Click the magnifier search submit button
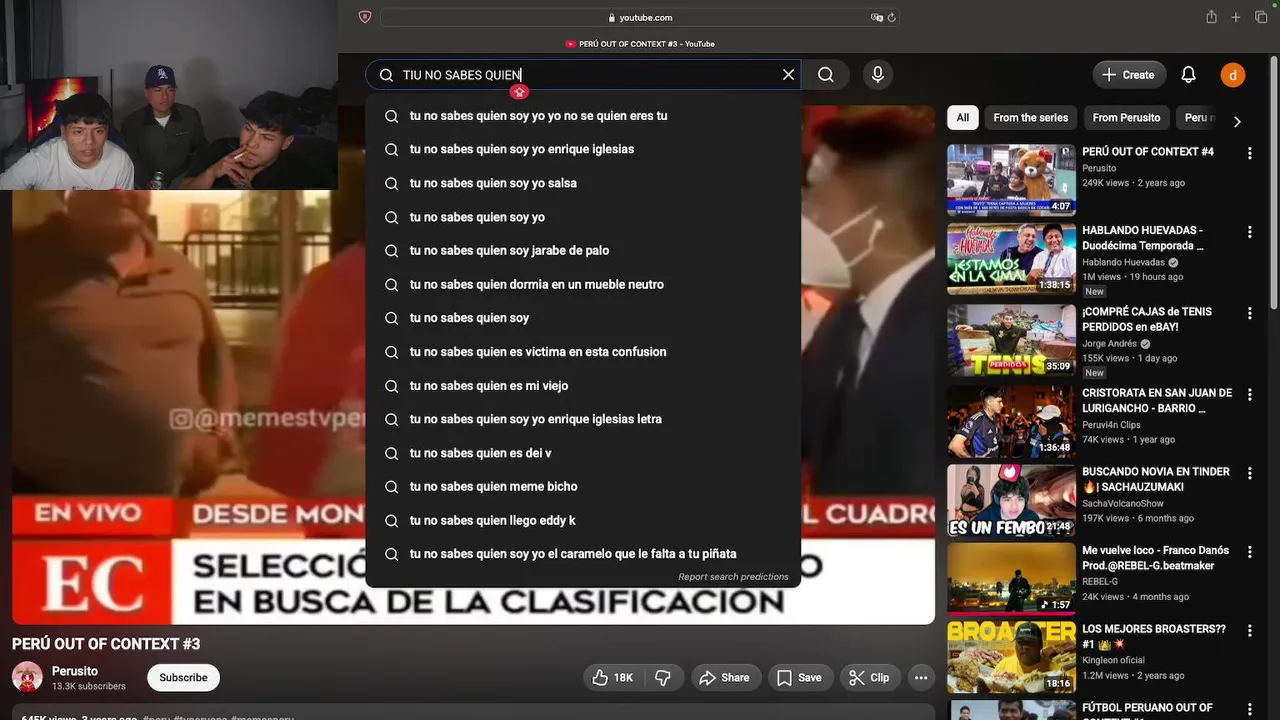This screenshot has width=1280, height=720. tap(825, 75)
